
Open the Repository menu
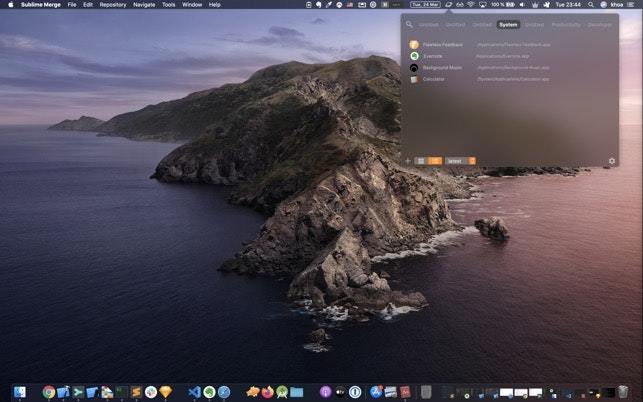[113, 5]
